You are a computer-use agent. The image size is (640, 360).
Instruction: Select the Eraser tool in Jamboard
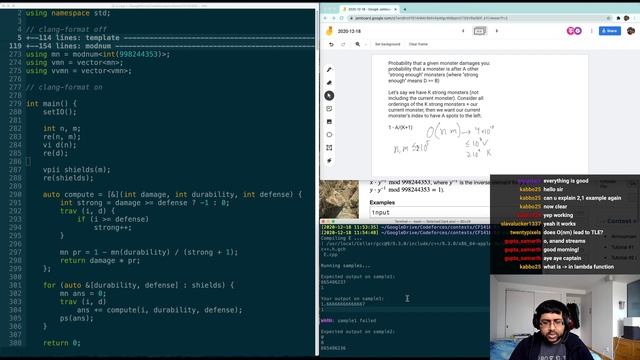point(329,83)
